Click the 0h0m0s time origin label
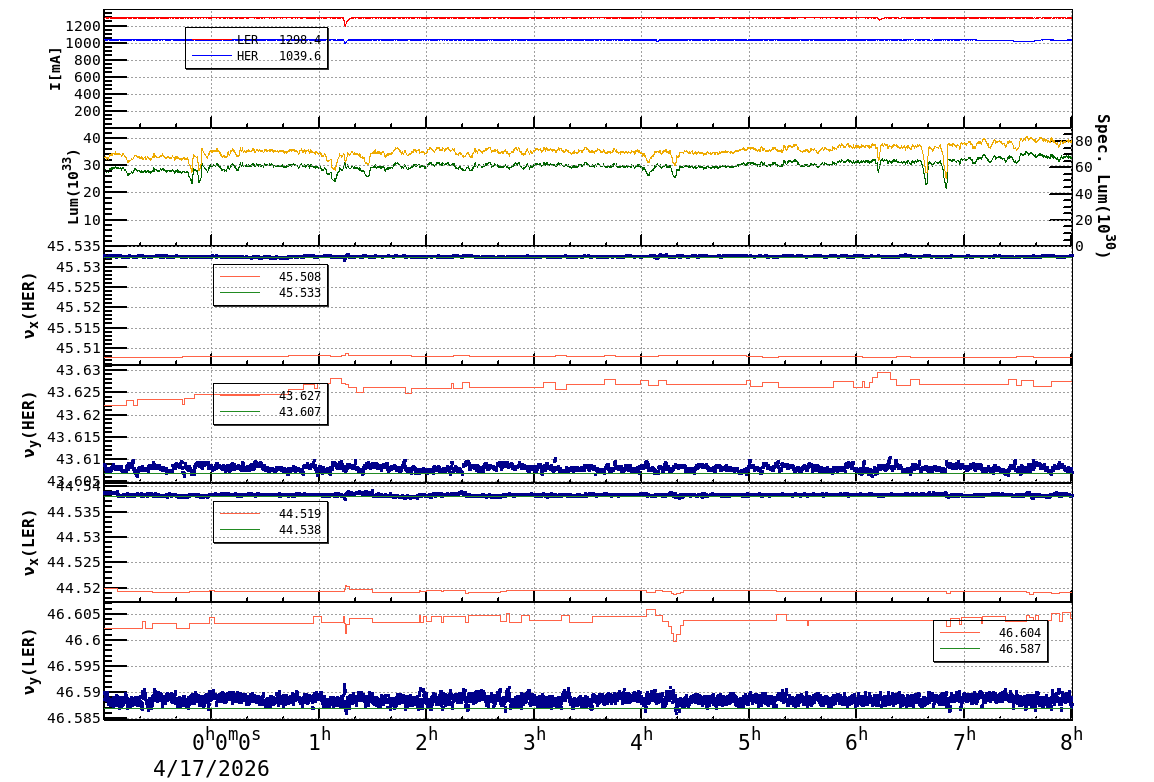This screenshot has width=1154, height=782. point(226,741)
